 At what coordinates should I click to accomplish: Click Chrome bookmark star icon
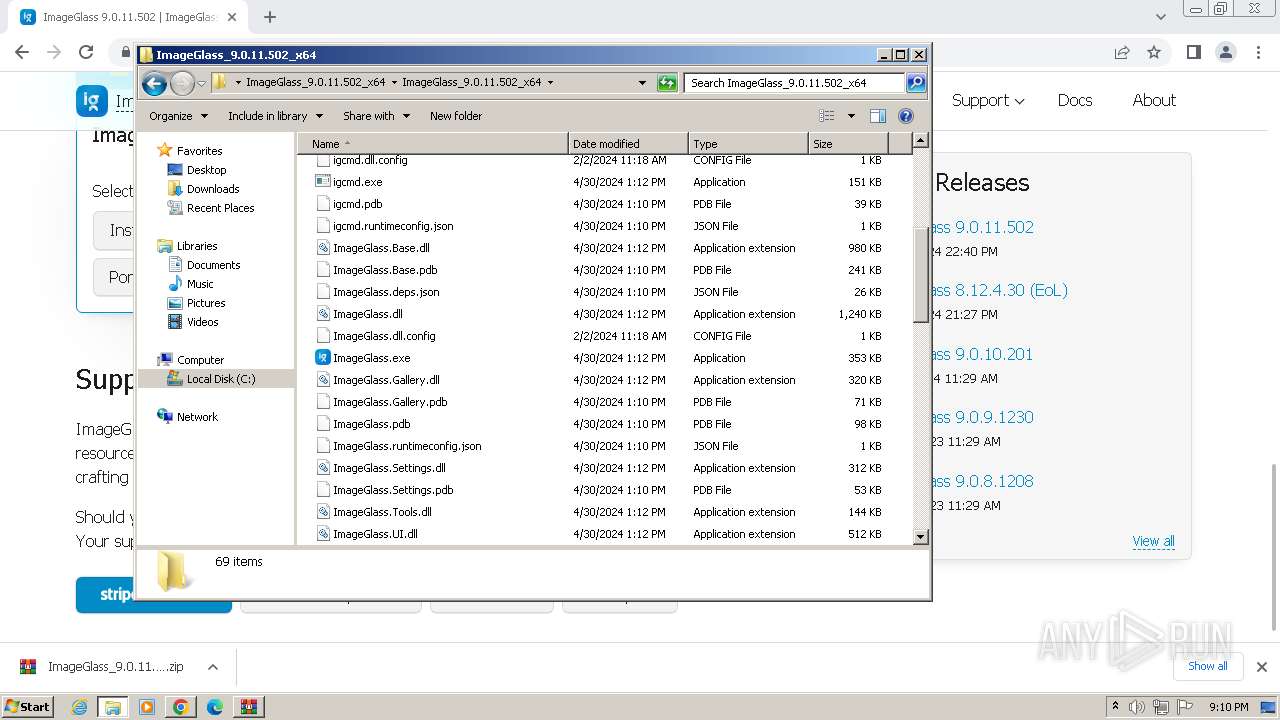click(x=1154, y=52)
